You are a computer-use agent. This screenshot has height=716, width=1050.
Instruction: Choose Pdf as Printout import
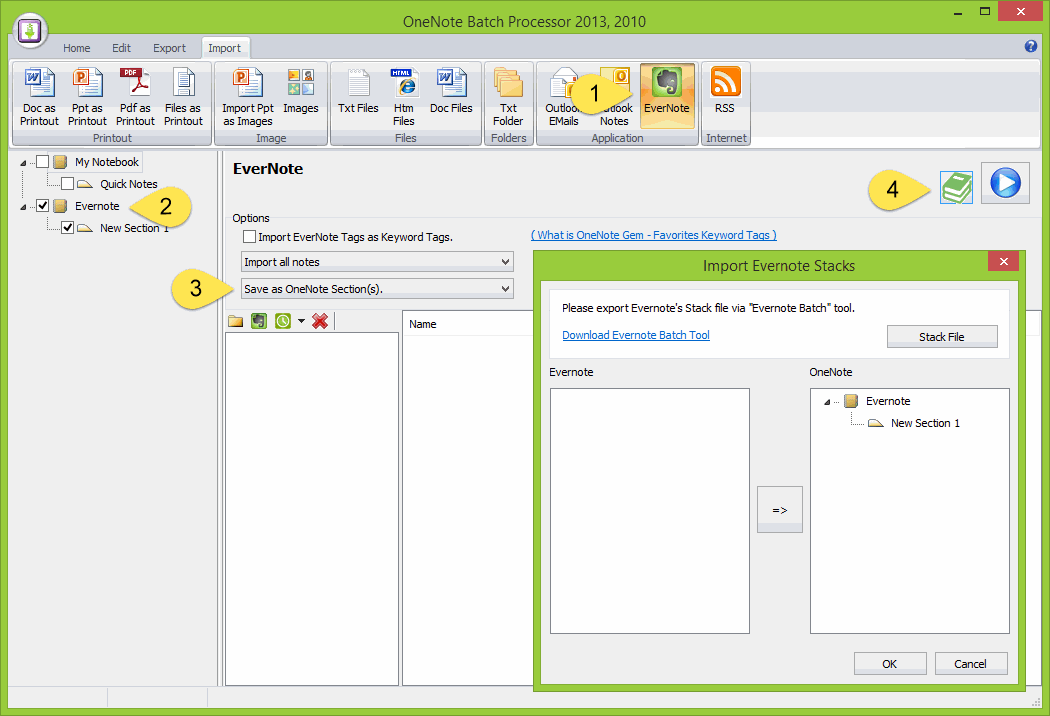(x=135, y=96)
